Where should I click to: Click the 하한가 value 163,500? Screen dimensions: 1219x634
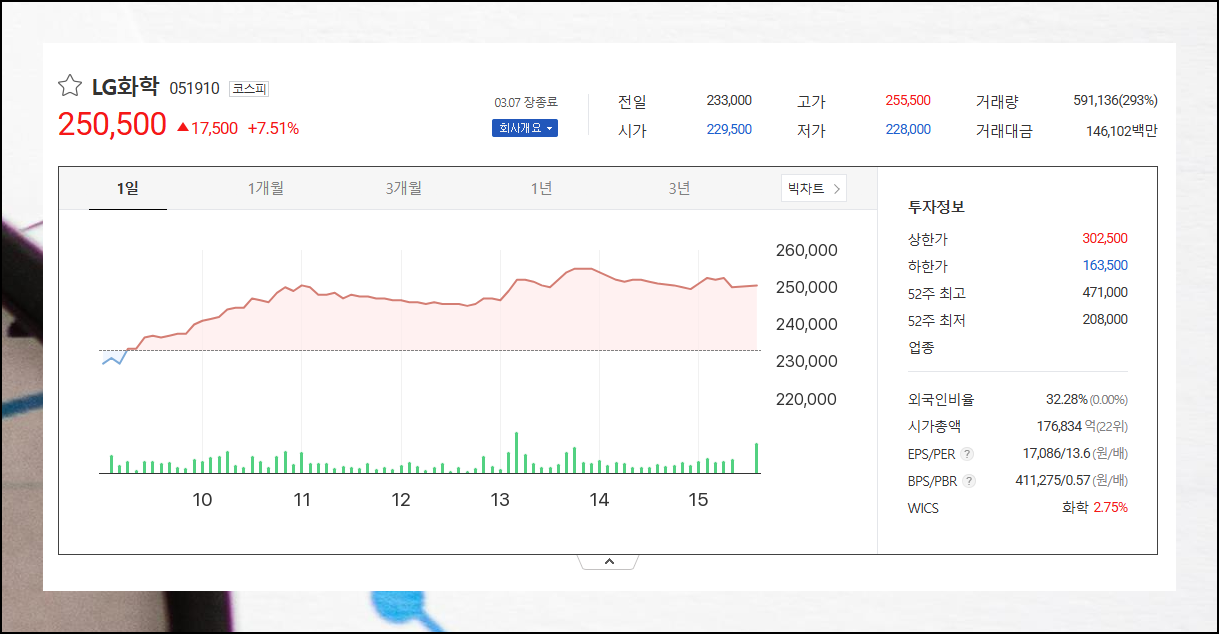1105,265
